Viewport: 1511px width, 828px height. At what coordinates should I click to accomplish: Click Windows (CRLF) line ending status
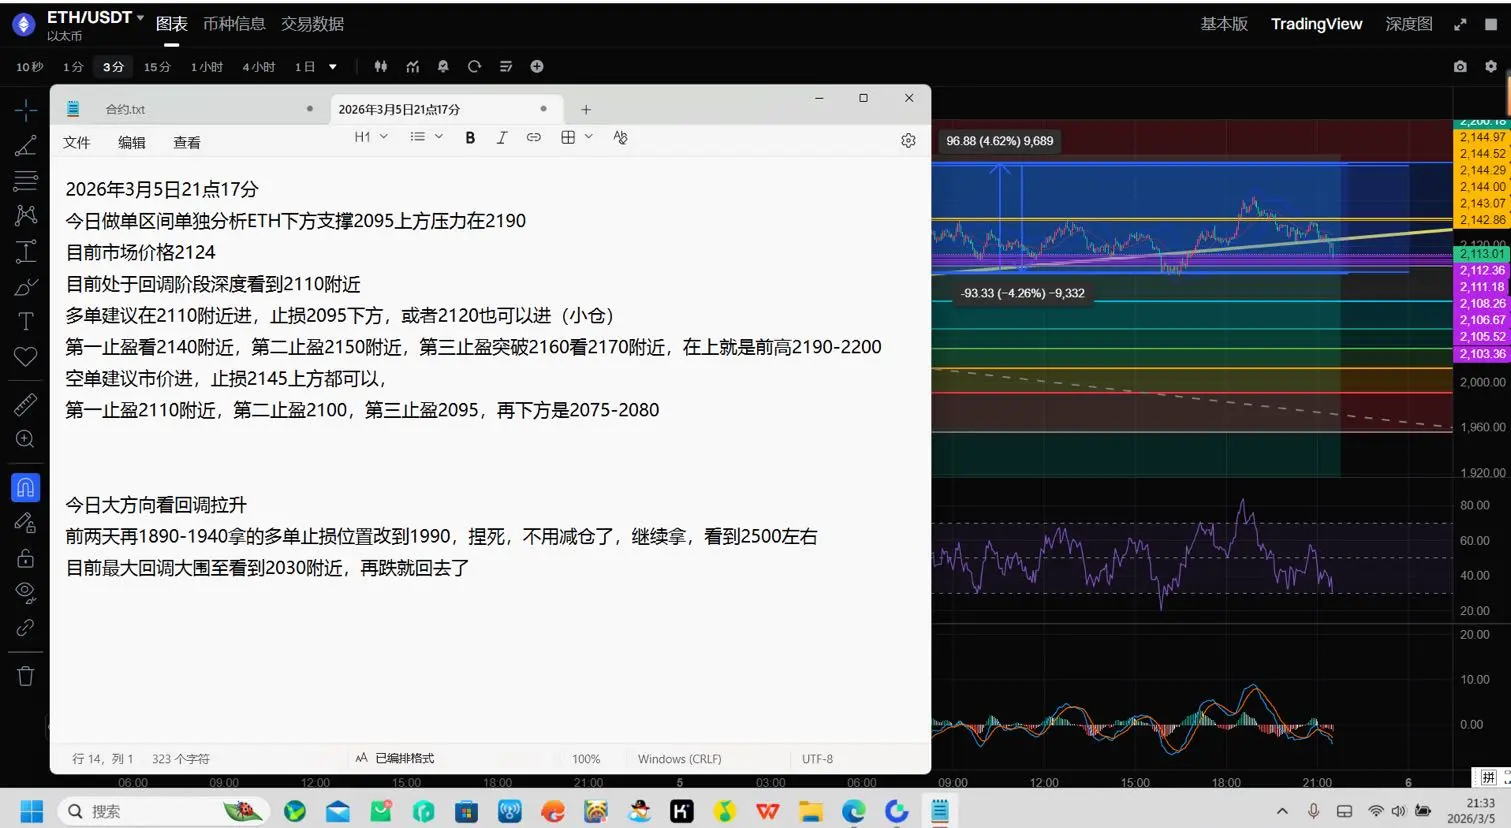point(680,759)
